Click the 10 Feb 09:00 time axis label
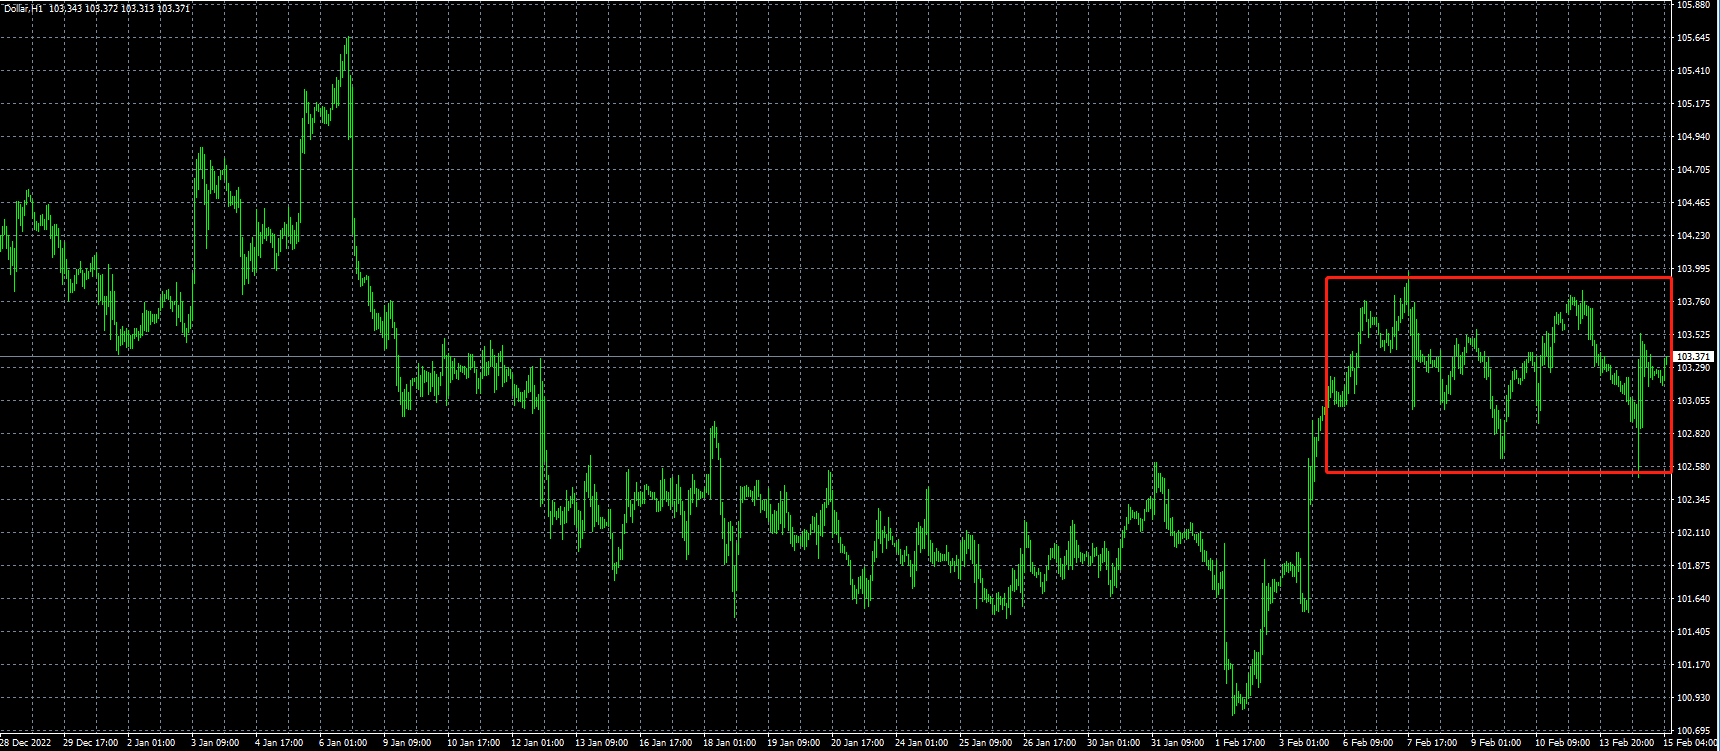The width and height of the screenshot is (1720, 751). [1562, 743]
